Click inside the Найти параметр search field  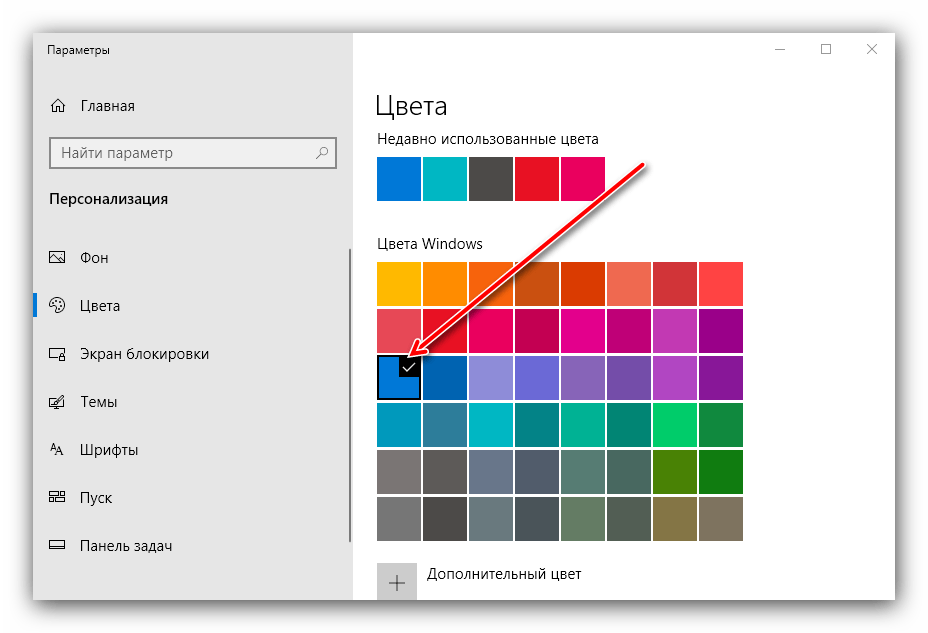pos(180,153)
